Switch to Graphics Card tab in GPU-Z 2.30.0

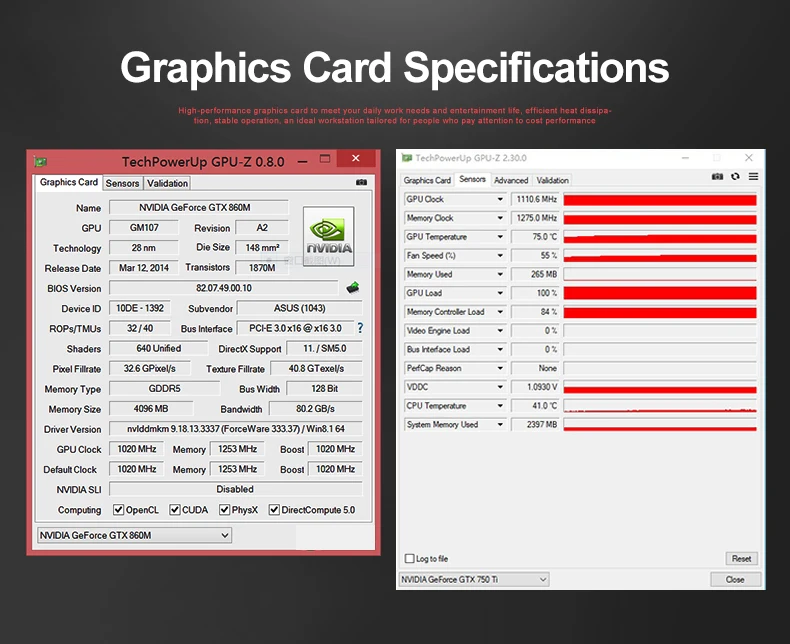tap(427, 180)
